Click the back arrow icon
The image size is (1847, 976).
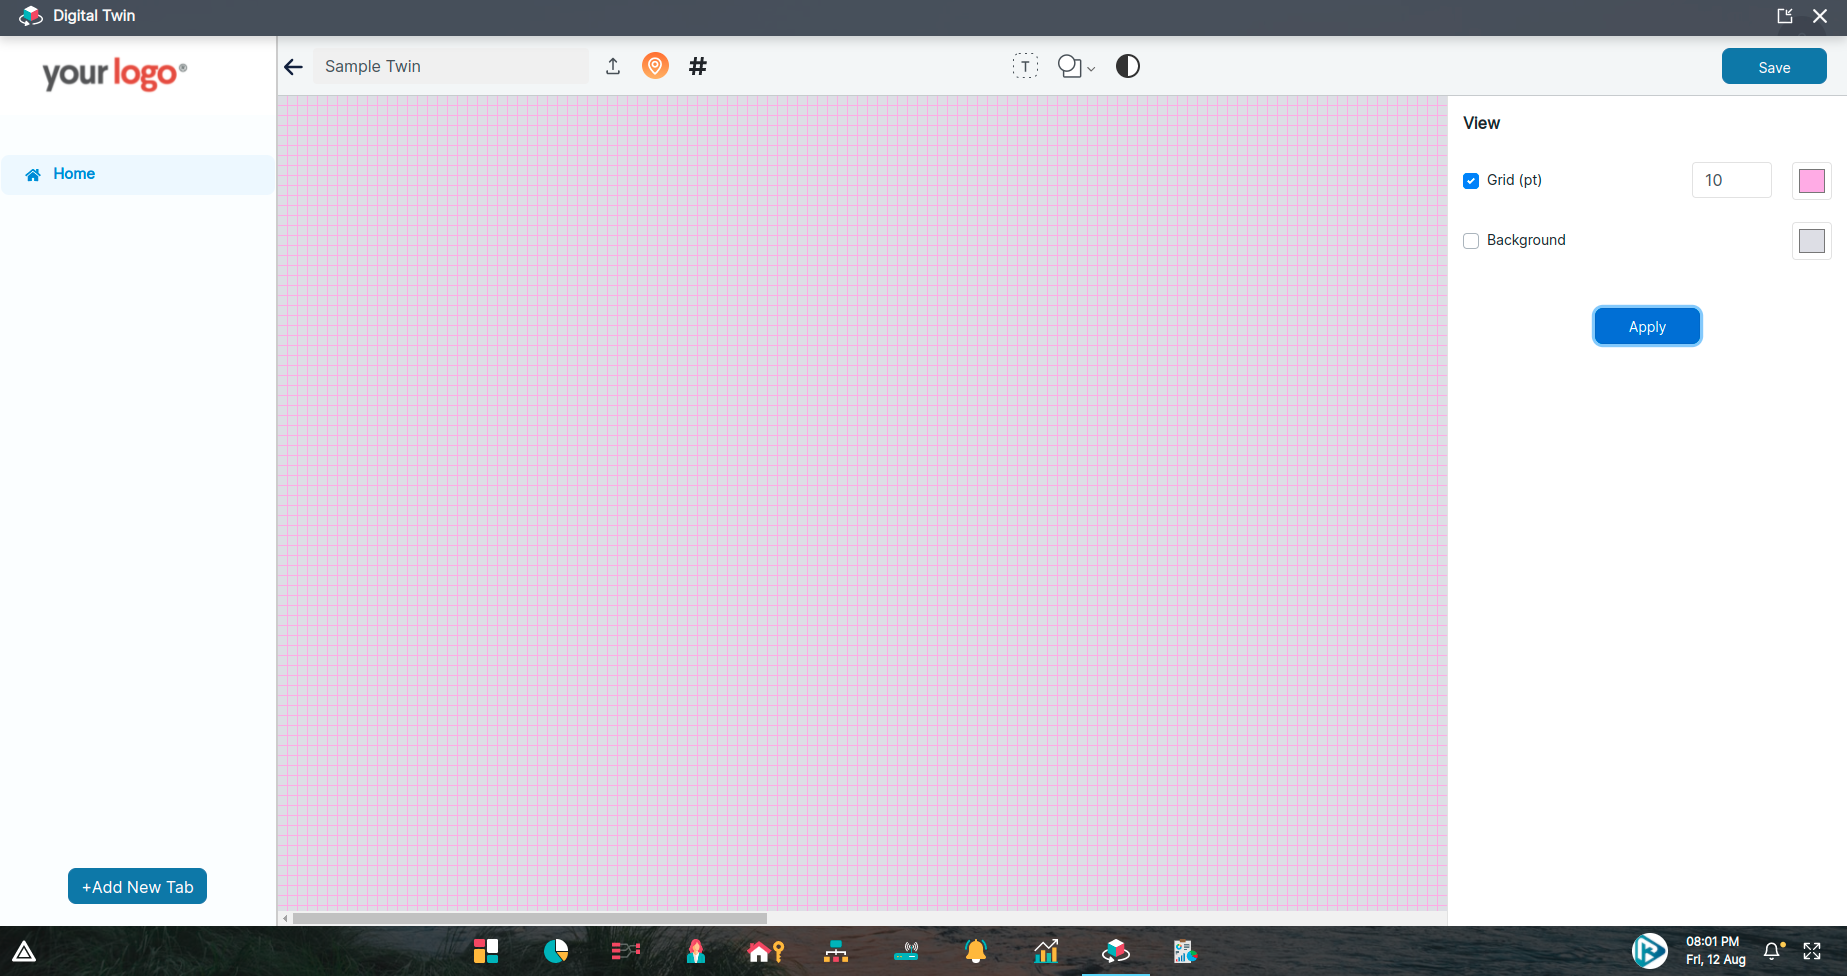coord(293,66)
